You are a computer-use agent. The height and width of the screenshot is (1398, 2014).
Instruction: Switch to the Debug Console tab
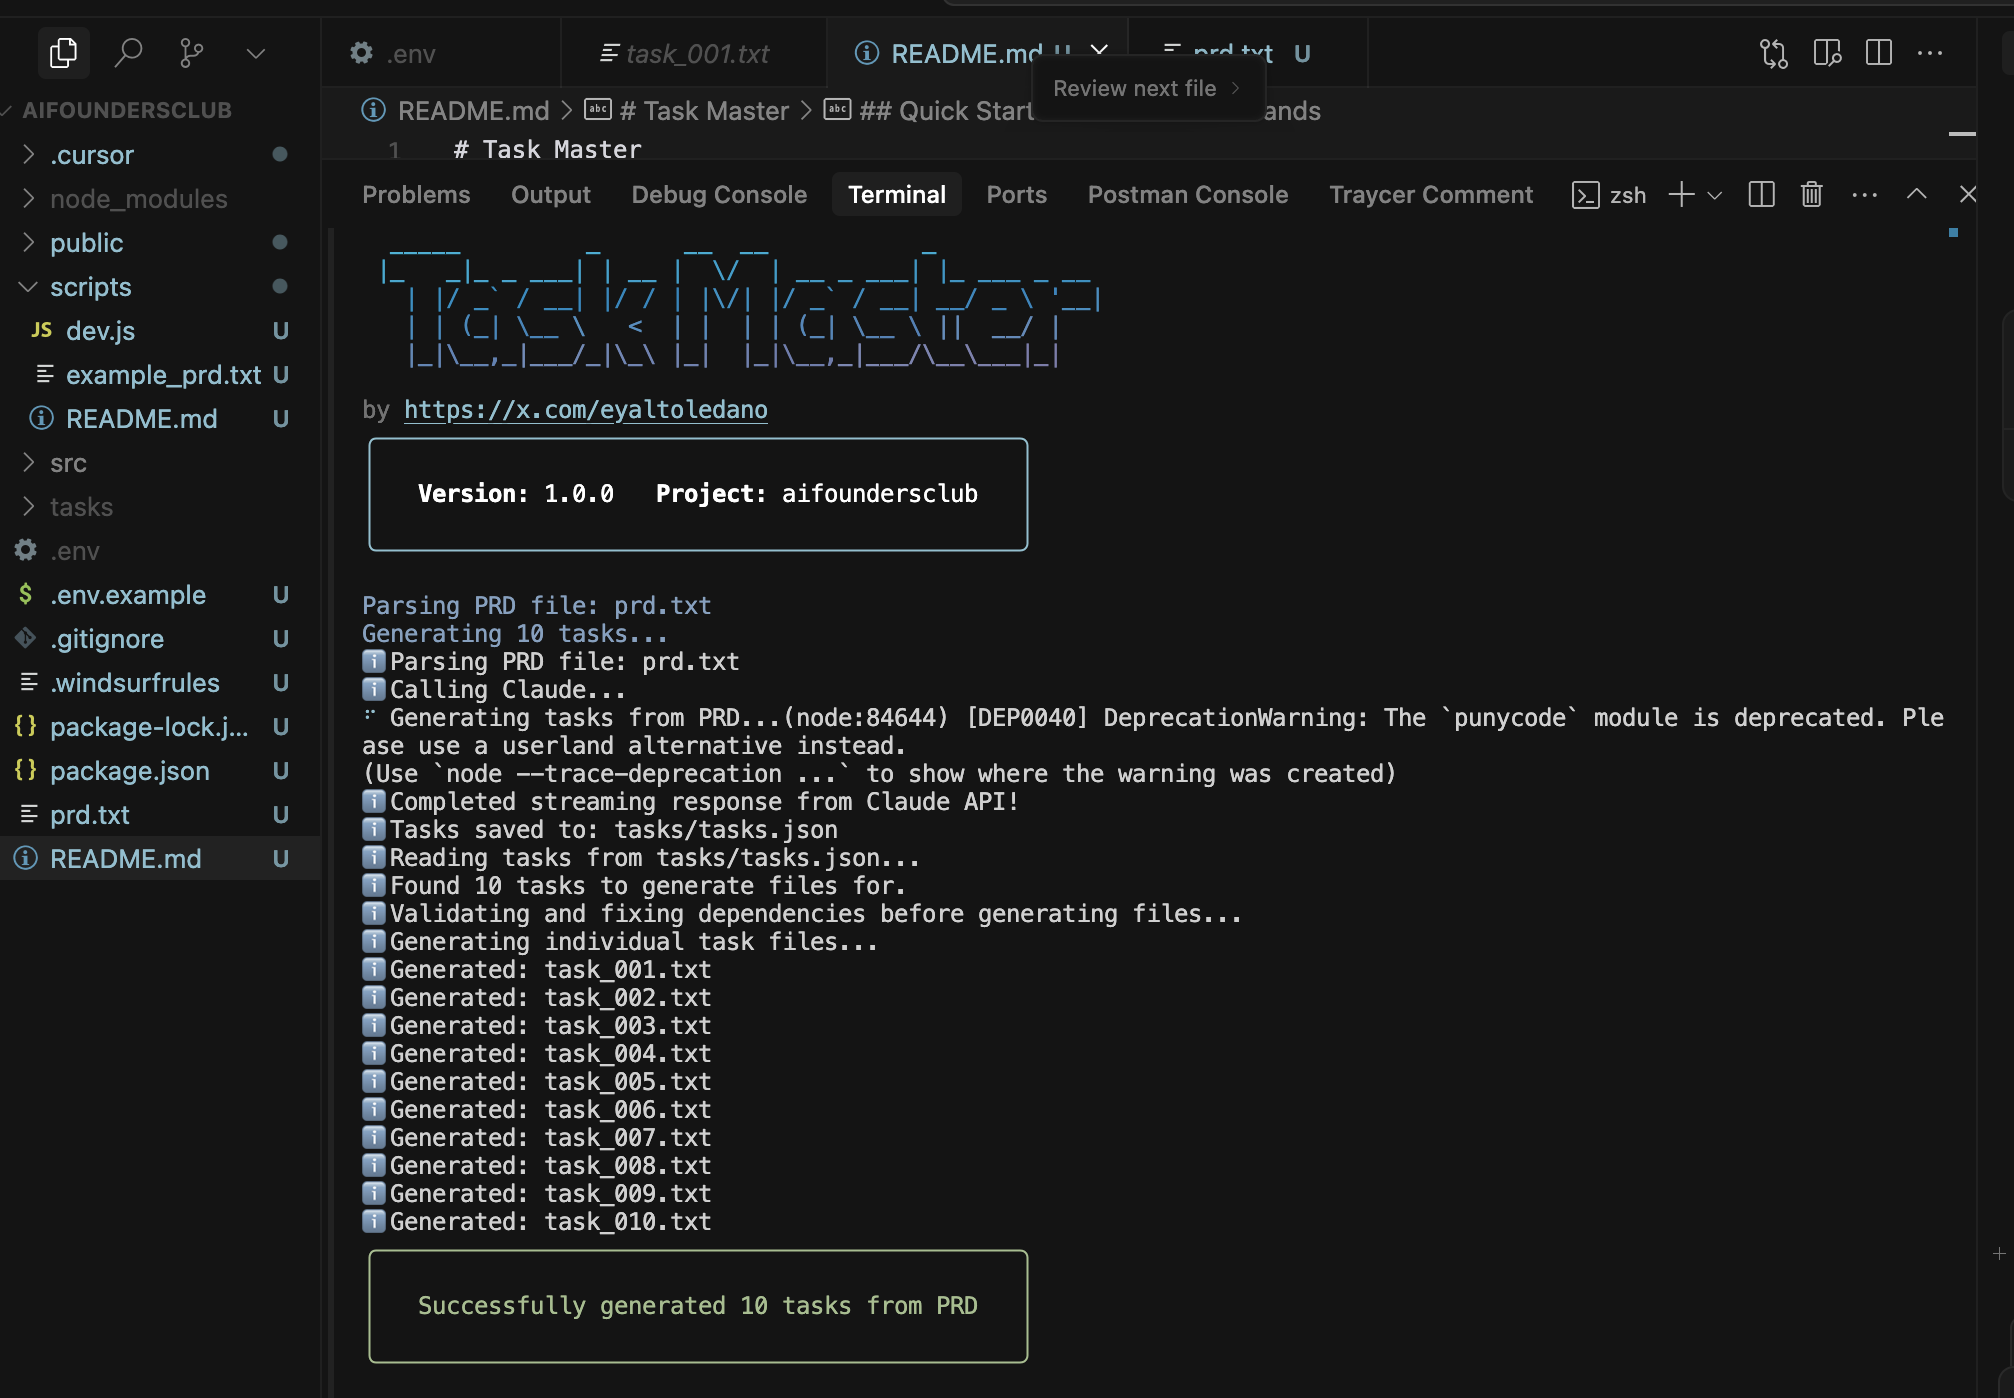(x=718, y=194)
